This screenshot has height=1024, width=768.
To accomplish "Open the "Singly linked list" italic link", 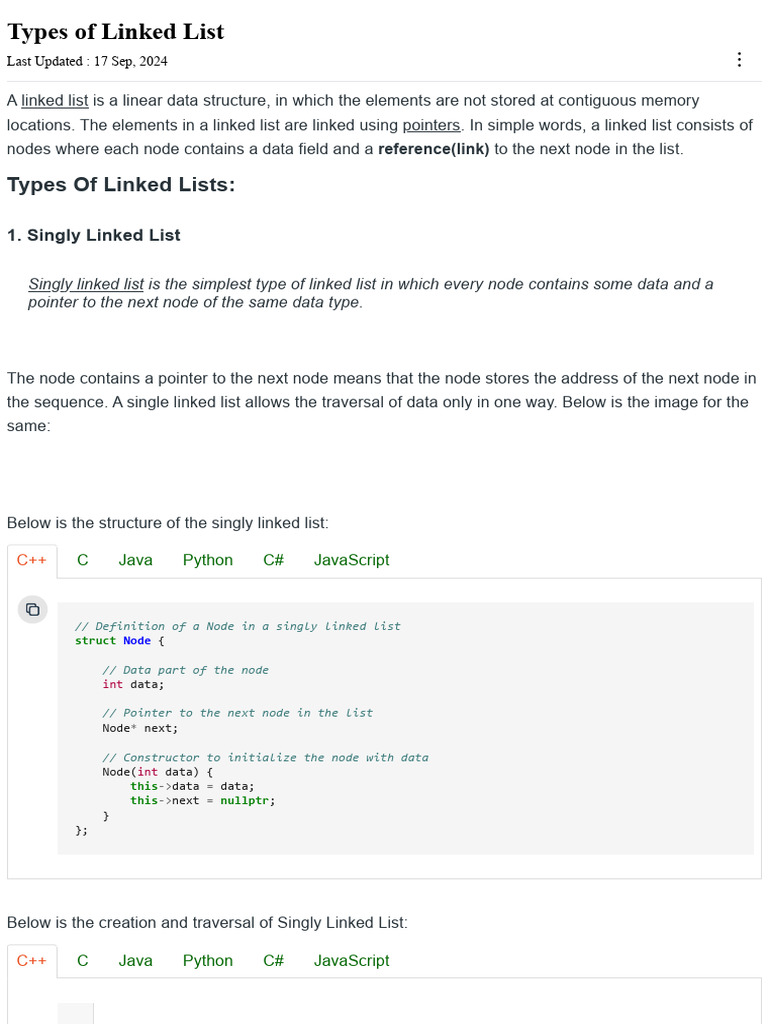I will (86, 284).
